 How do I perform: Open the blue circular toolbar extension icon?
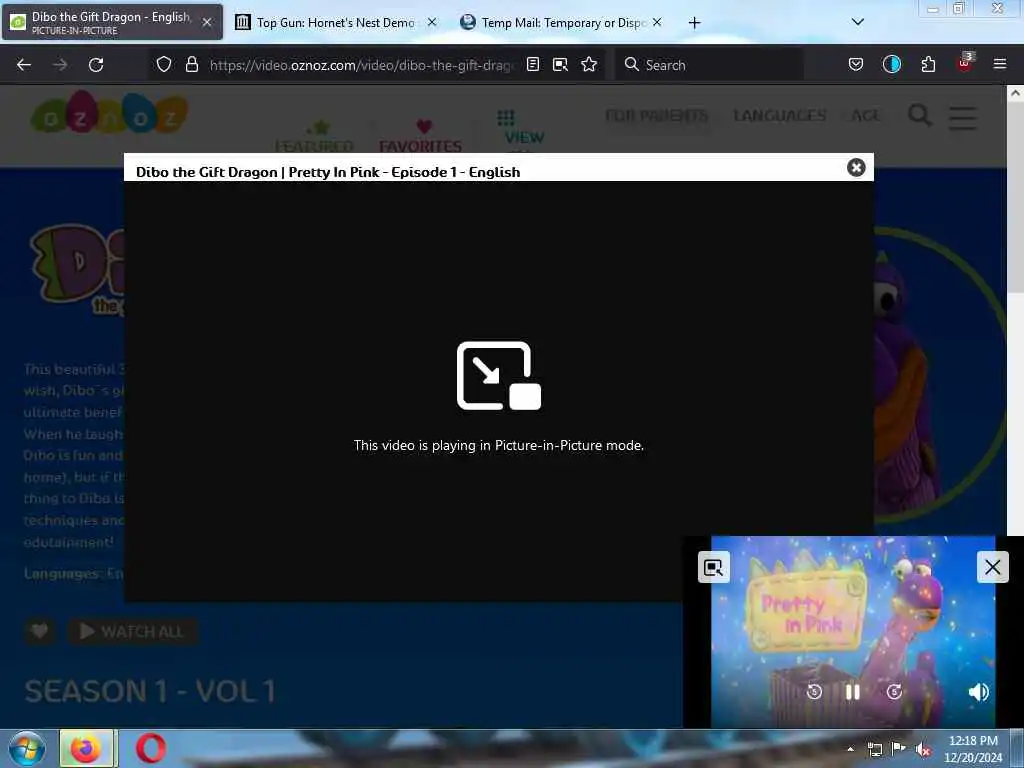[891, 64]
